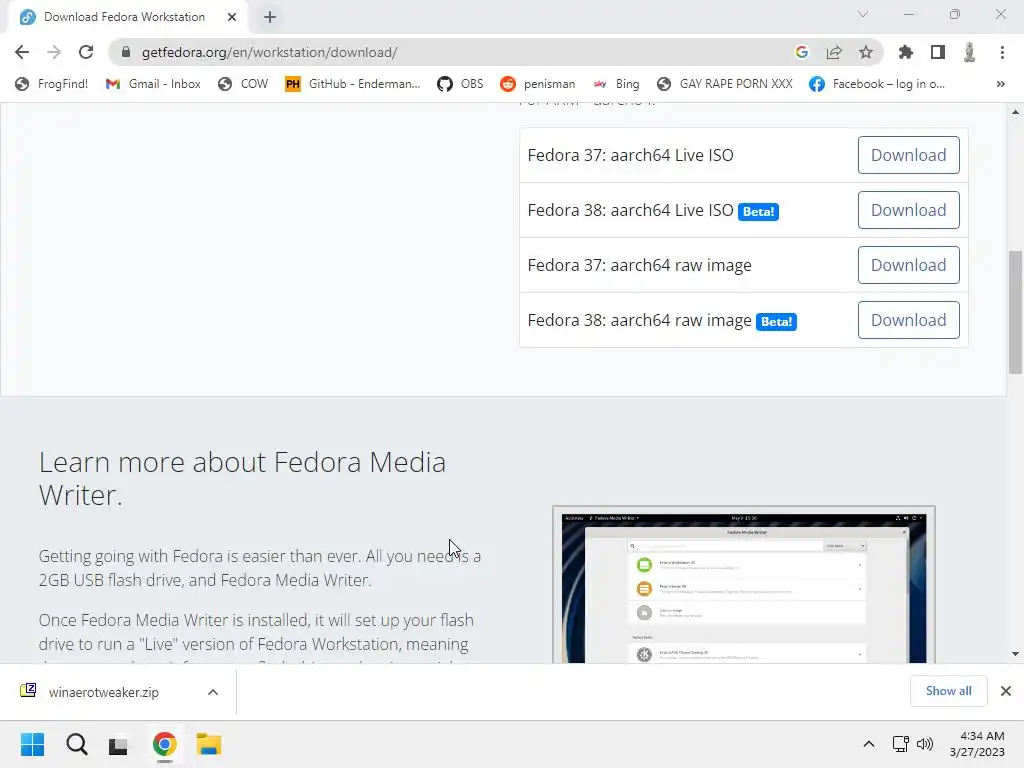The image size is (1024, 768).
Task: Open Windows Search from the taskbar
Action: click(76, 744)
